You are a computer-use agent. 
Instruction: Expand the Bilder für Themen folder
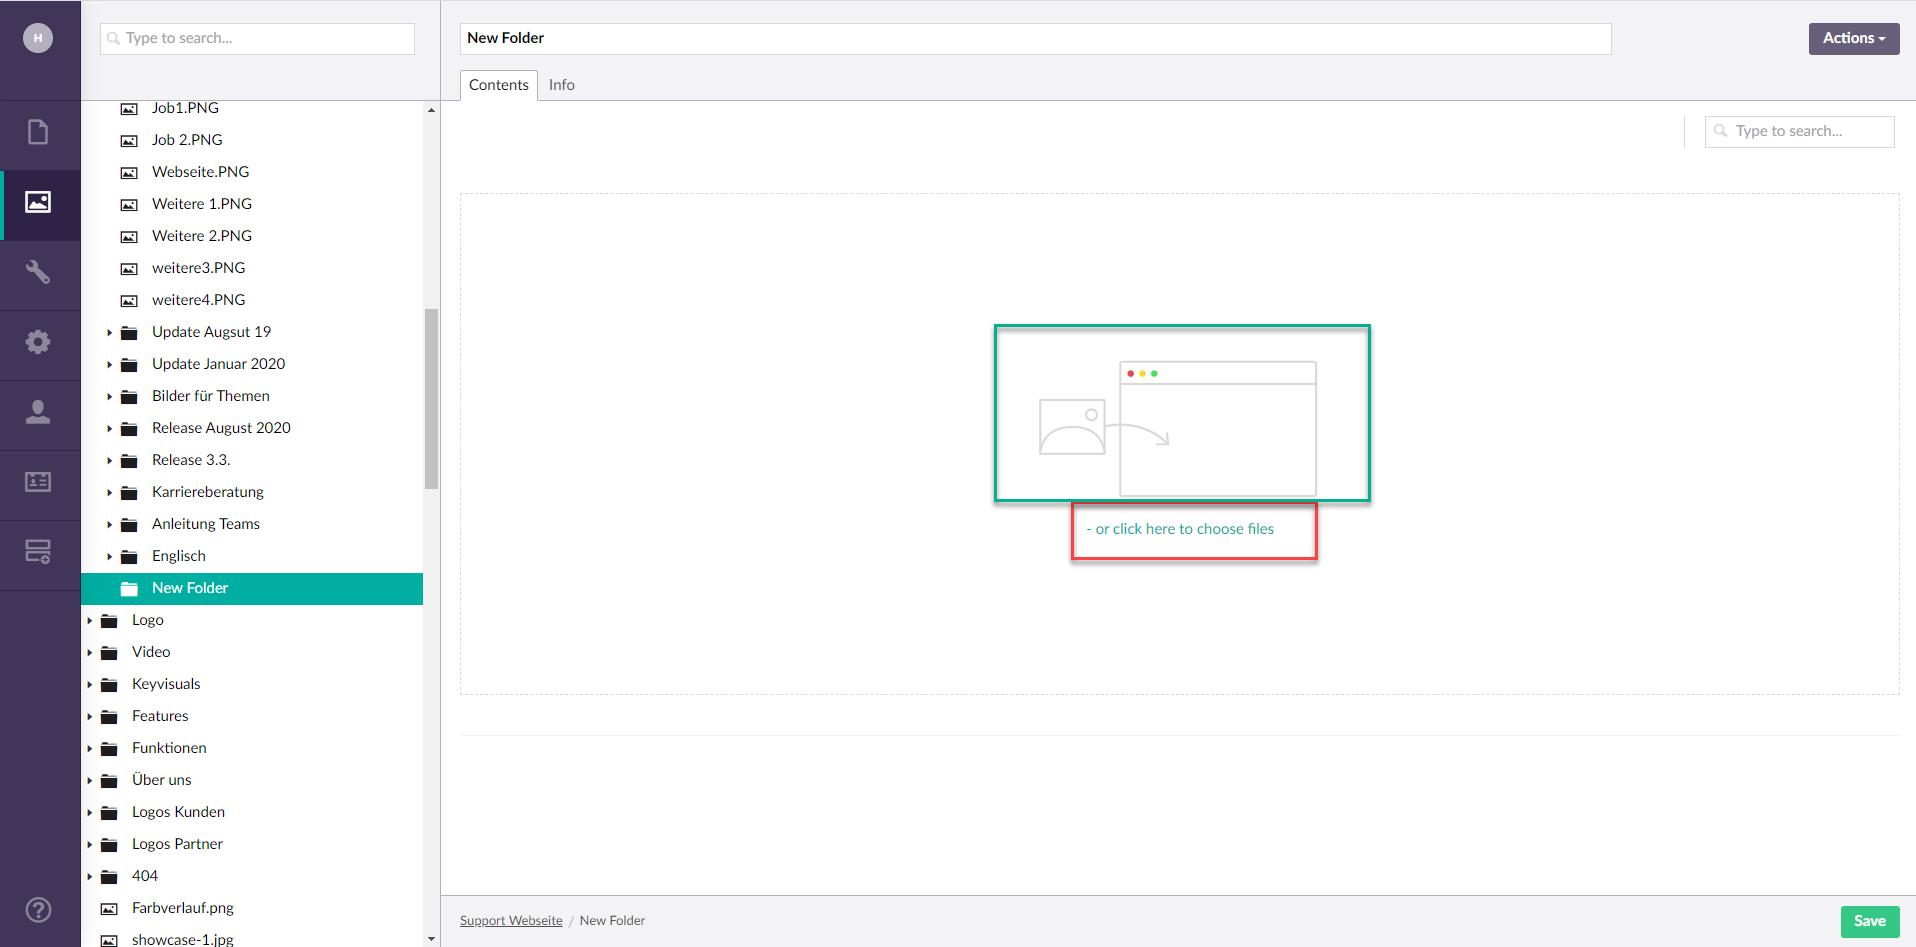pos(109,396)
